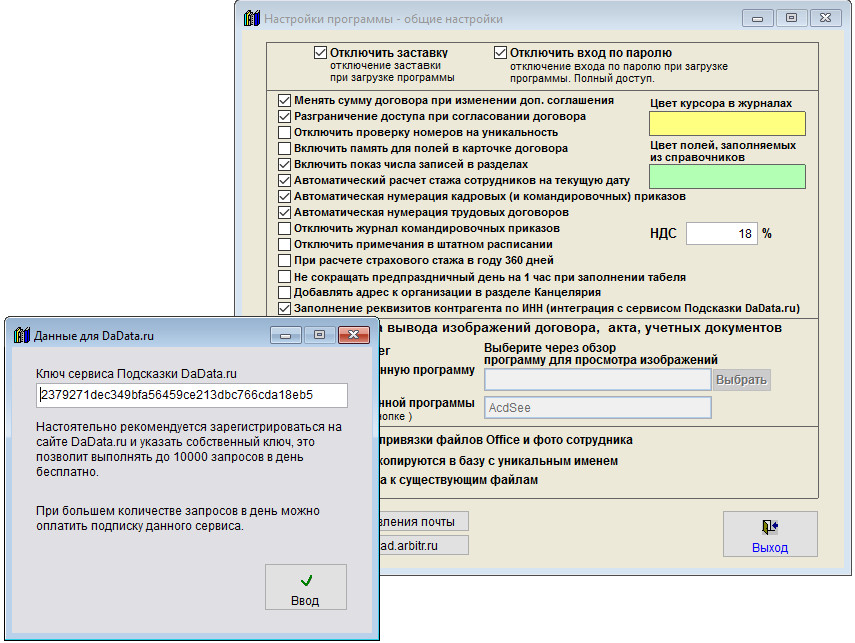Toggle the Отключить заставку checkbox

(321, 53)
